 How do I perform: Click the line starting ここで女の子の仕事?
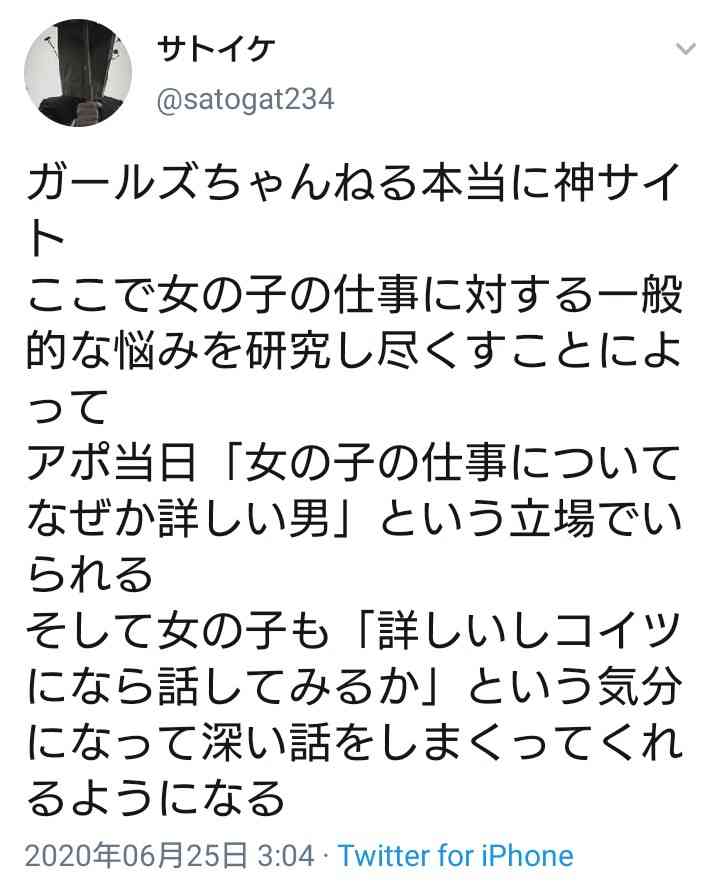click(354, 296)
